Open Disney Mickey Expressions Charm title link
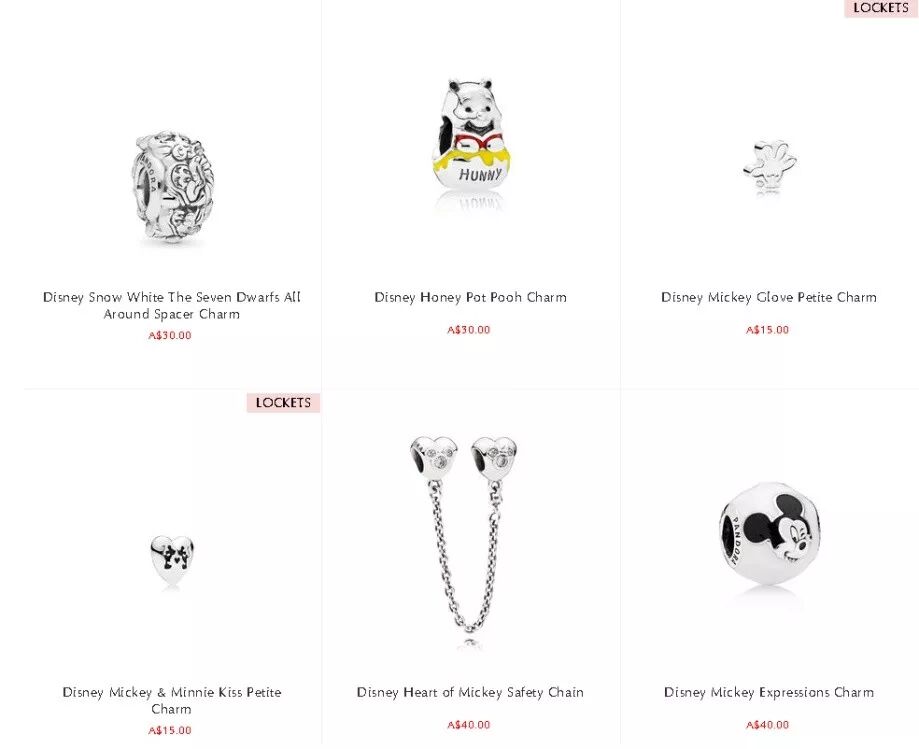Viewport: 919px width, 749px height. [x=769, y=692]
